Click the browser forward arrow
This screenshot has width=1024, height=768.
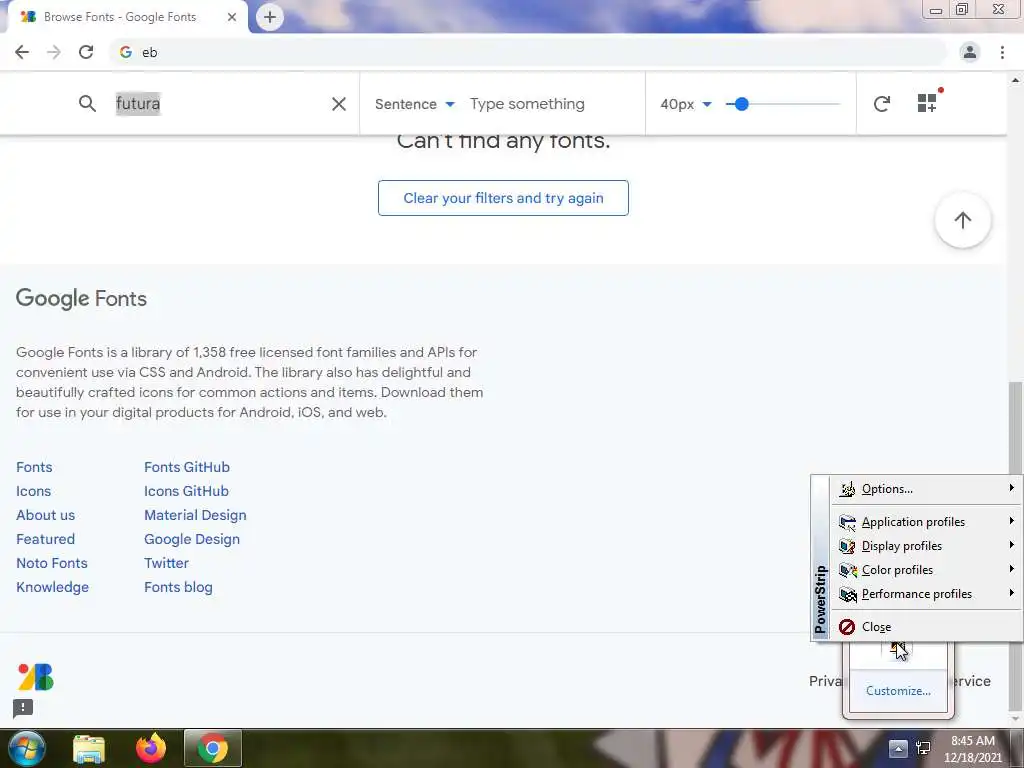(x=54, y=52)
